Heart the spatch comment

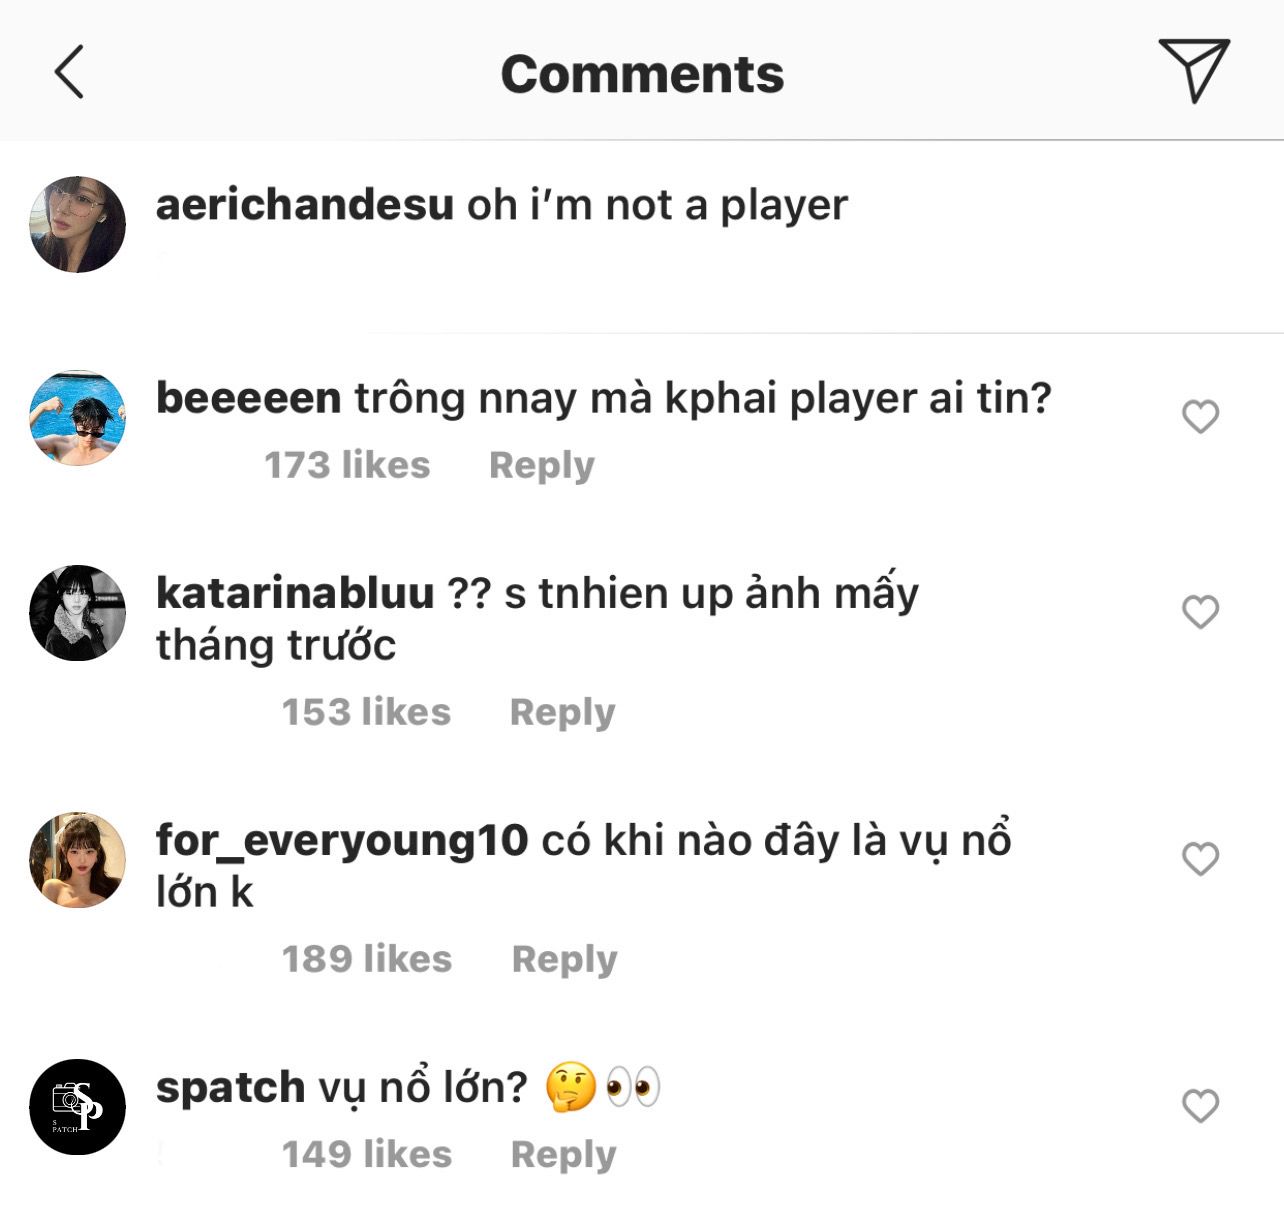tap(1200, 1105)
